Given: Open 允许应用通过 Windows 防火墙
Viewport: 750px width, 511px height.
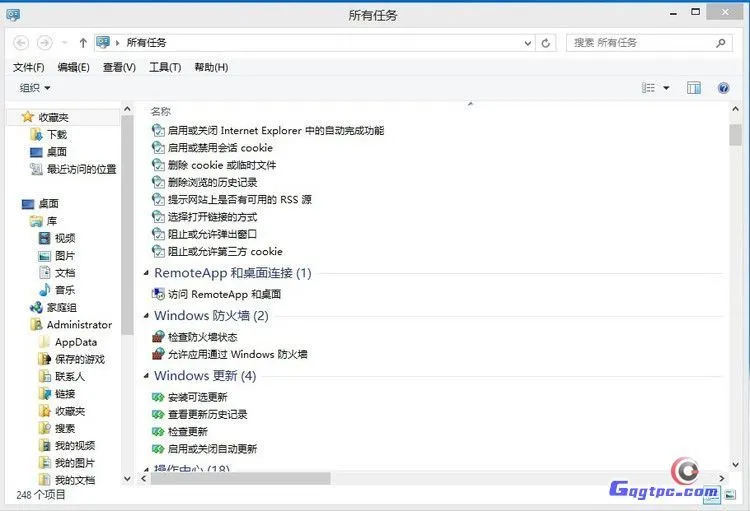Looking at the screenshot, I should [238, 355].
